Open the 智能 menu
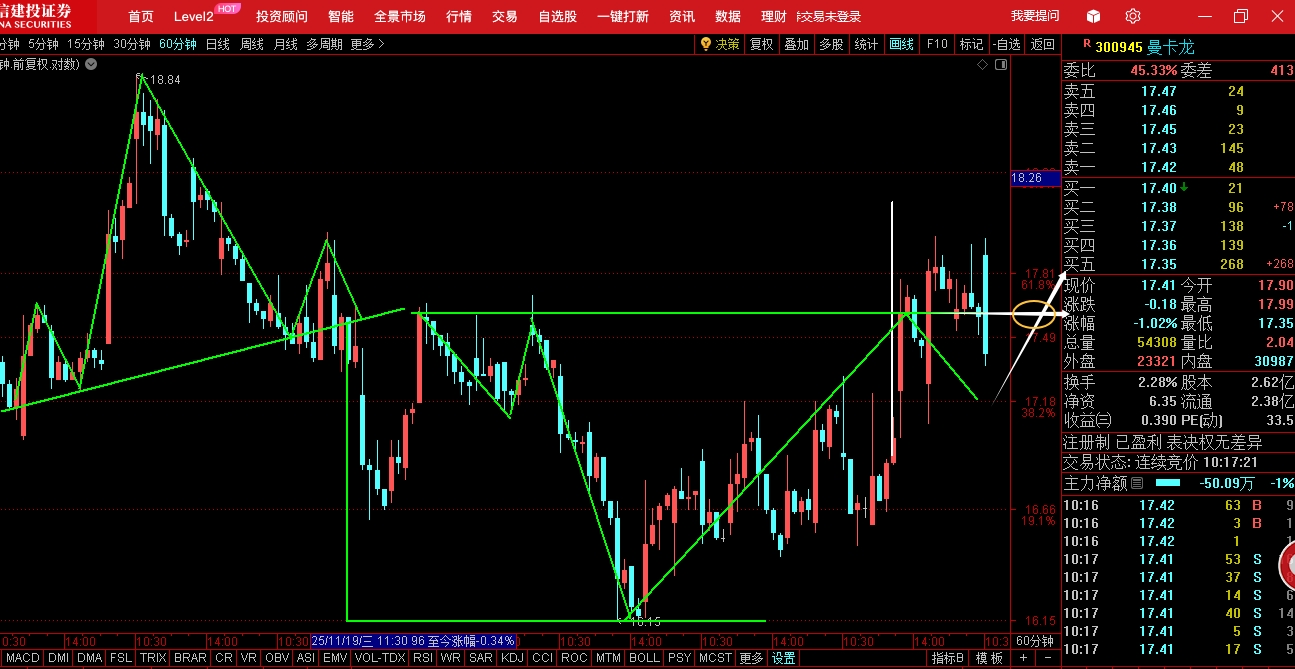This screenshot has height=669, width=1295. click(x=340, y=16)
